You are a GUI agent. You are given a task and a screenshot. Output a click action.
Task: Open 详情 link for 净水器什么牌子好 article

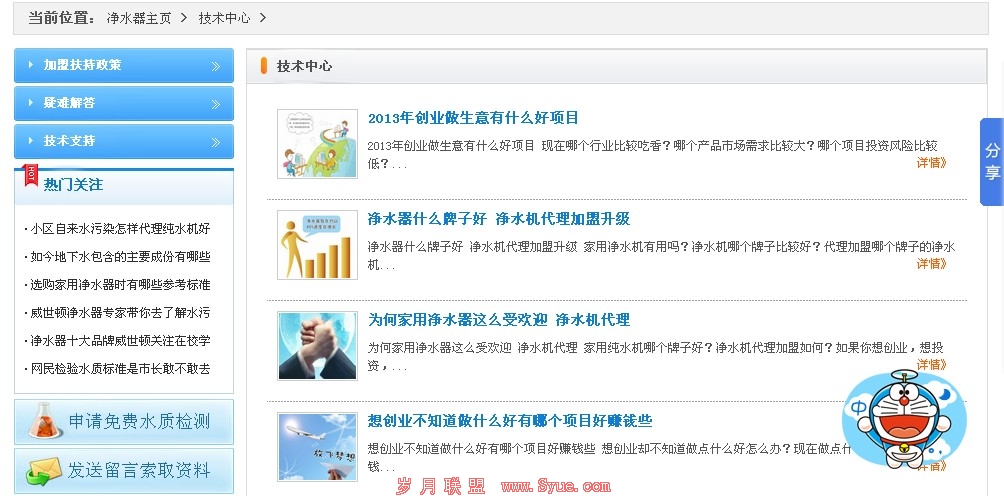932,264
